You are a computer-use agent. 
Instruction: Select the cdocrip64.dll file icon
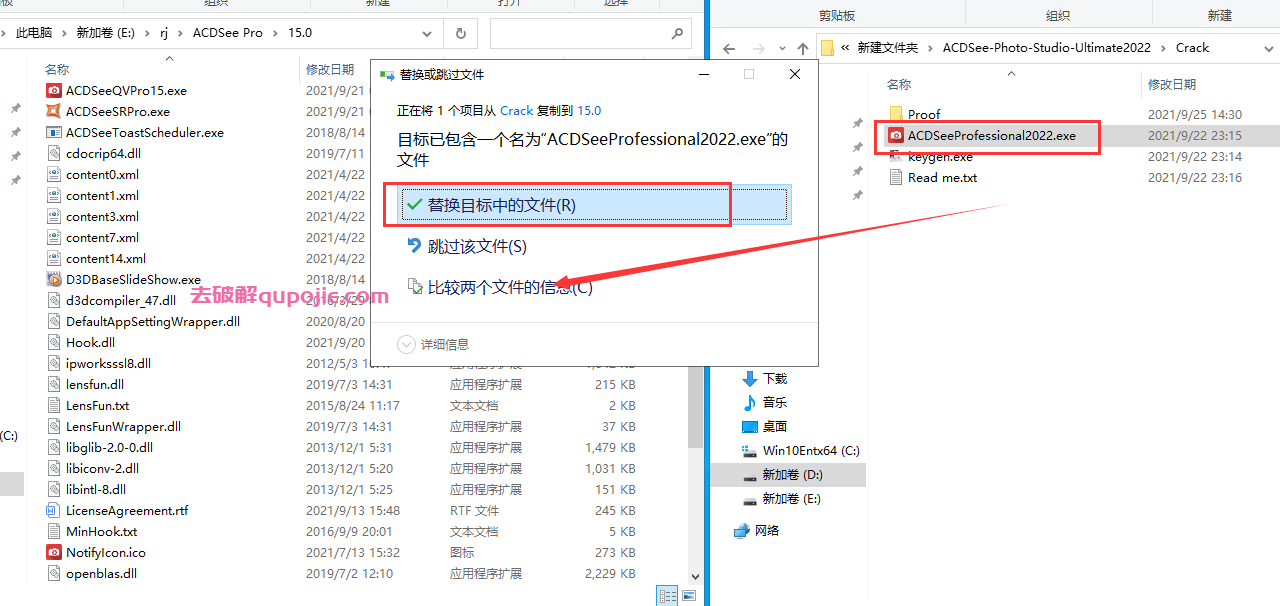54,153
